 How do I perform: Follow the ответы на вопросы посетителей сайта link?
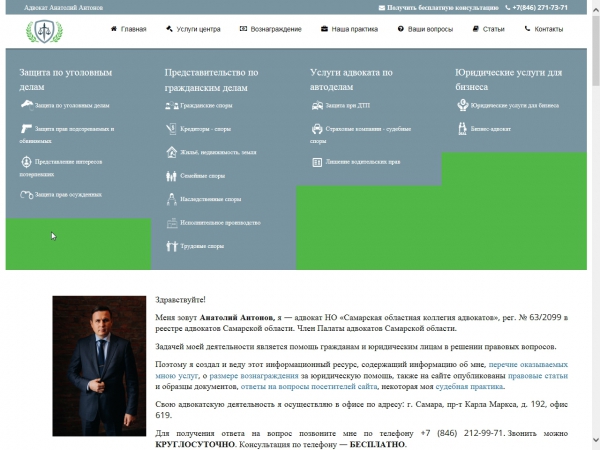point(309,387)
